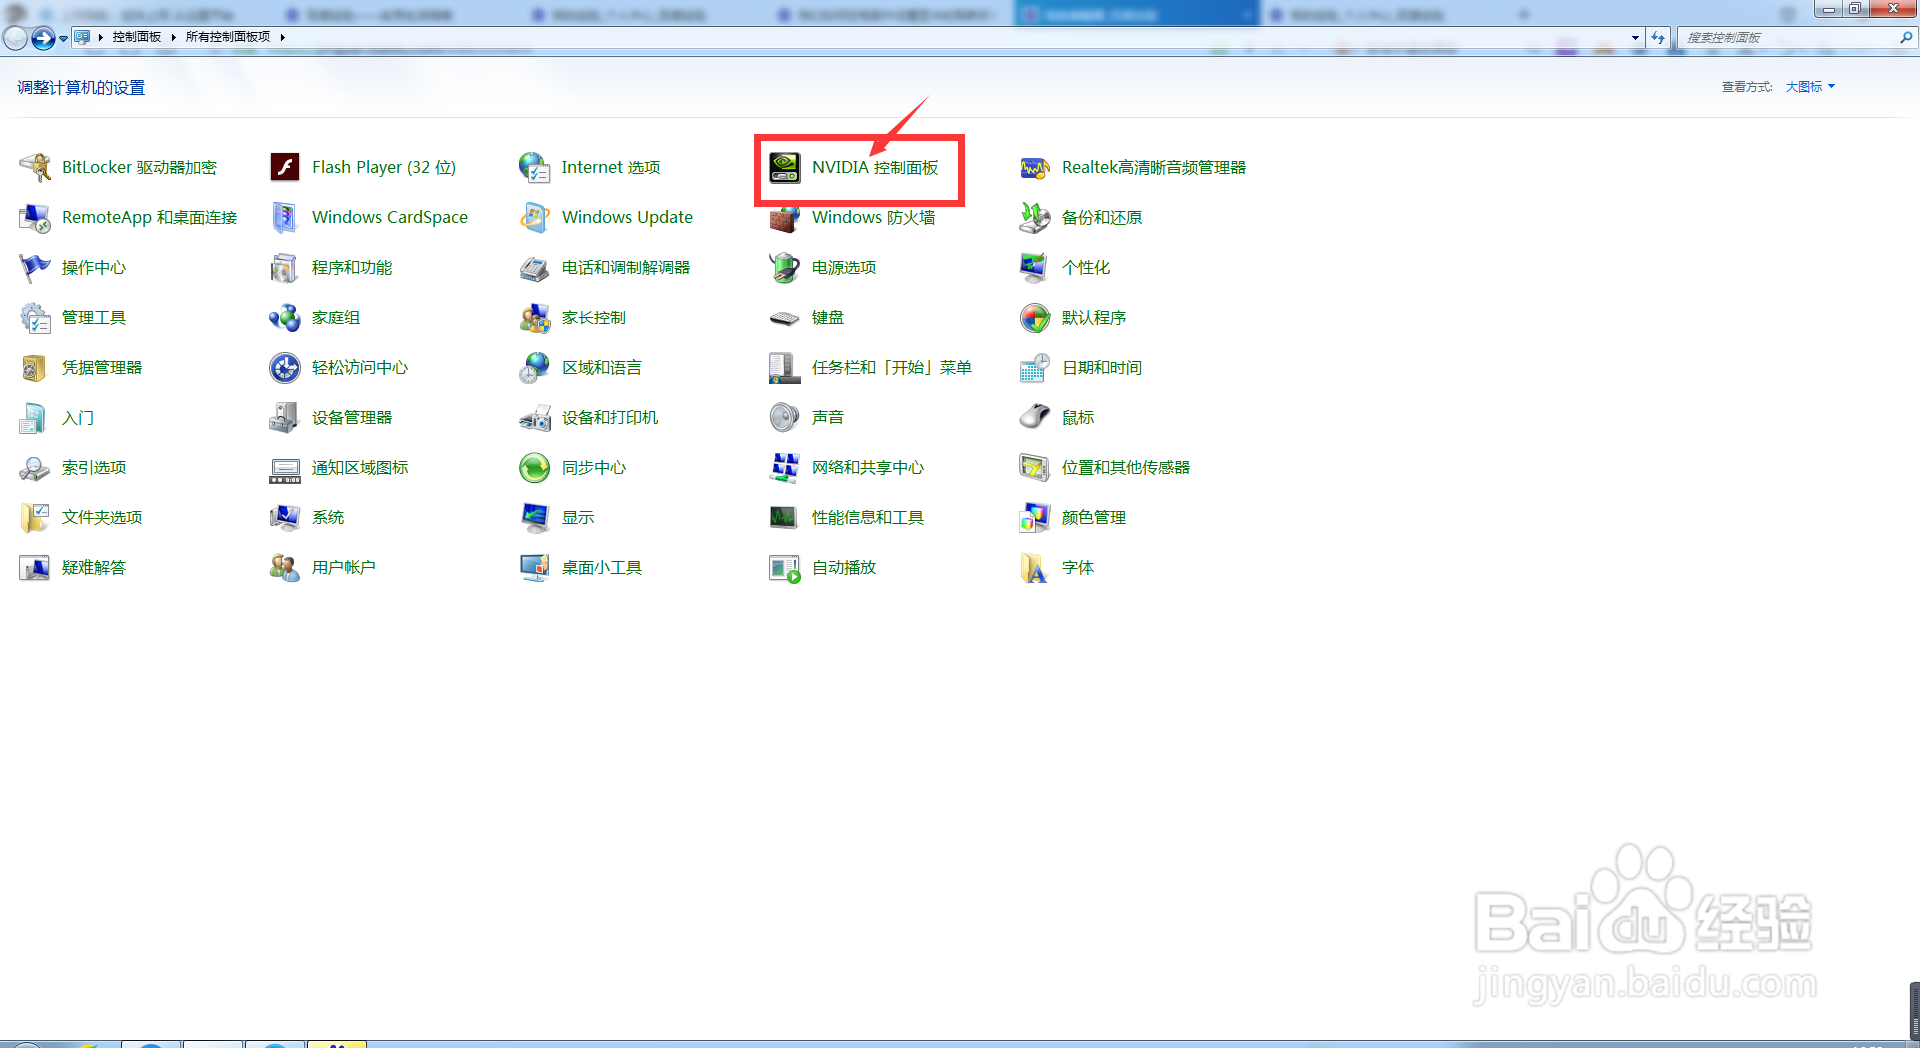
Task: Open the 电话和调制解调器 icon
Action: (535, 267)
